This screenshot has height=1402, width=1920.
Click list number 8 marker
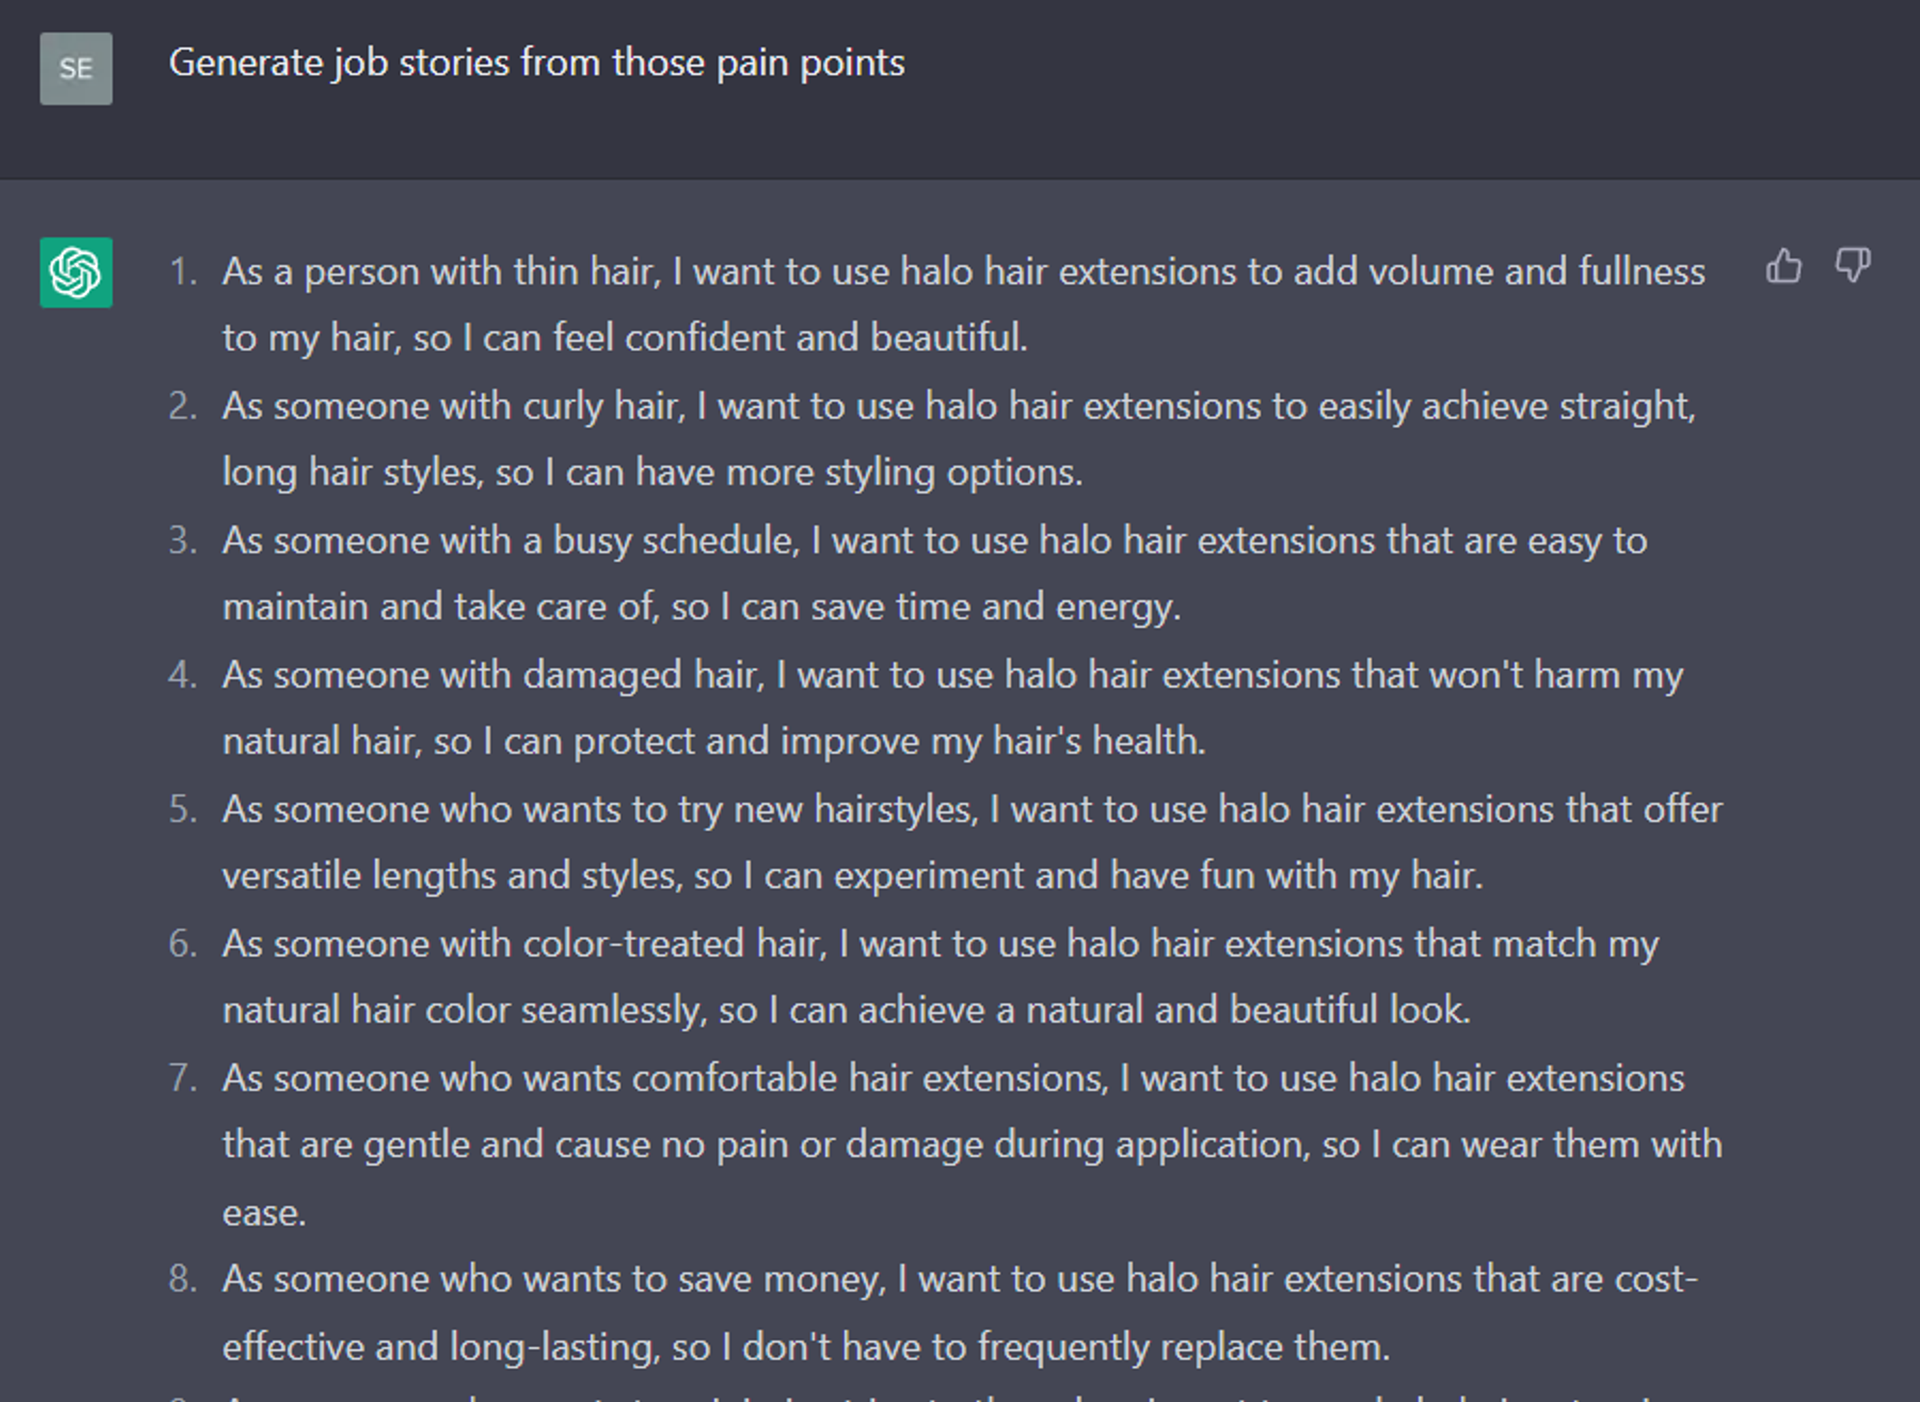(183, 1279)
